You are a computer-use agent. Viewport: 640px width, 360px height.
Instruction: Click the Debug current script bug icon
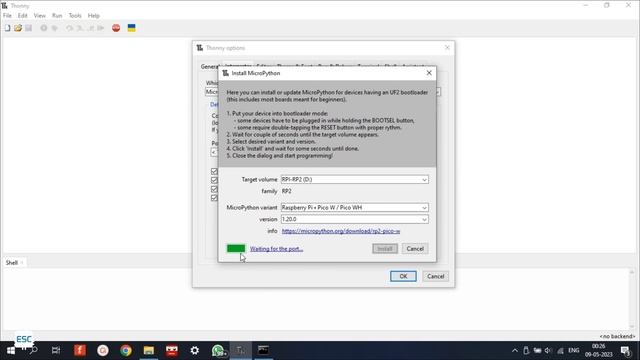click(55, 28)
